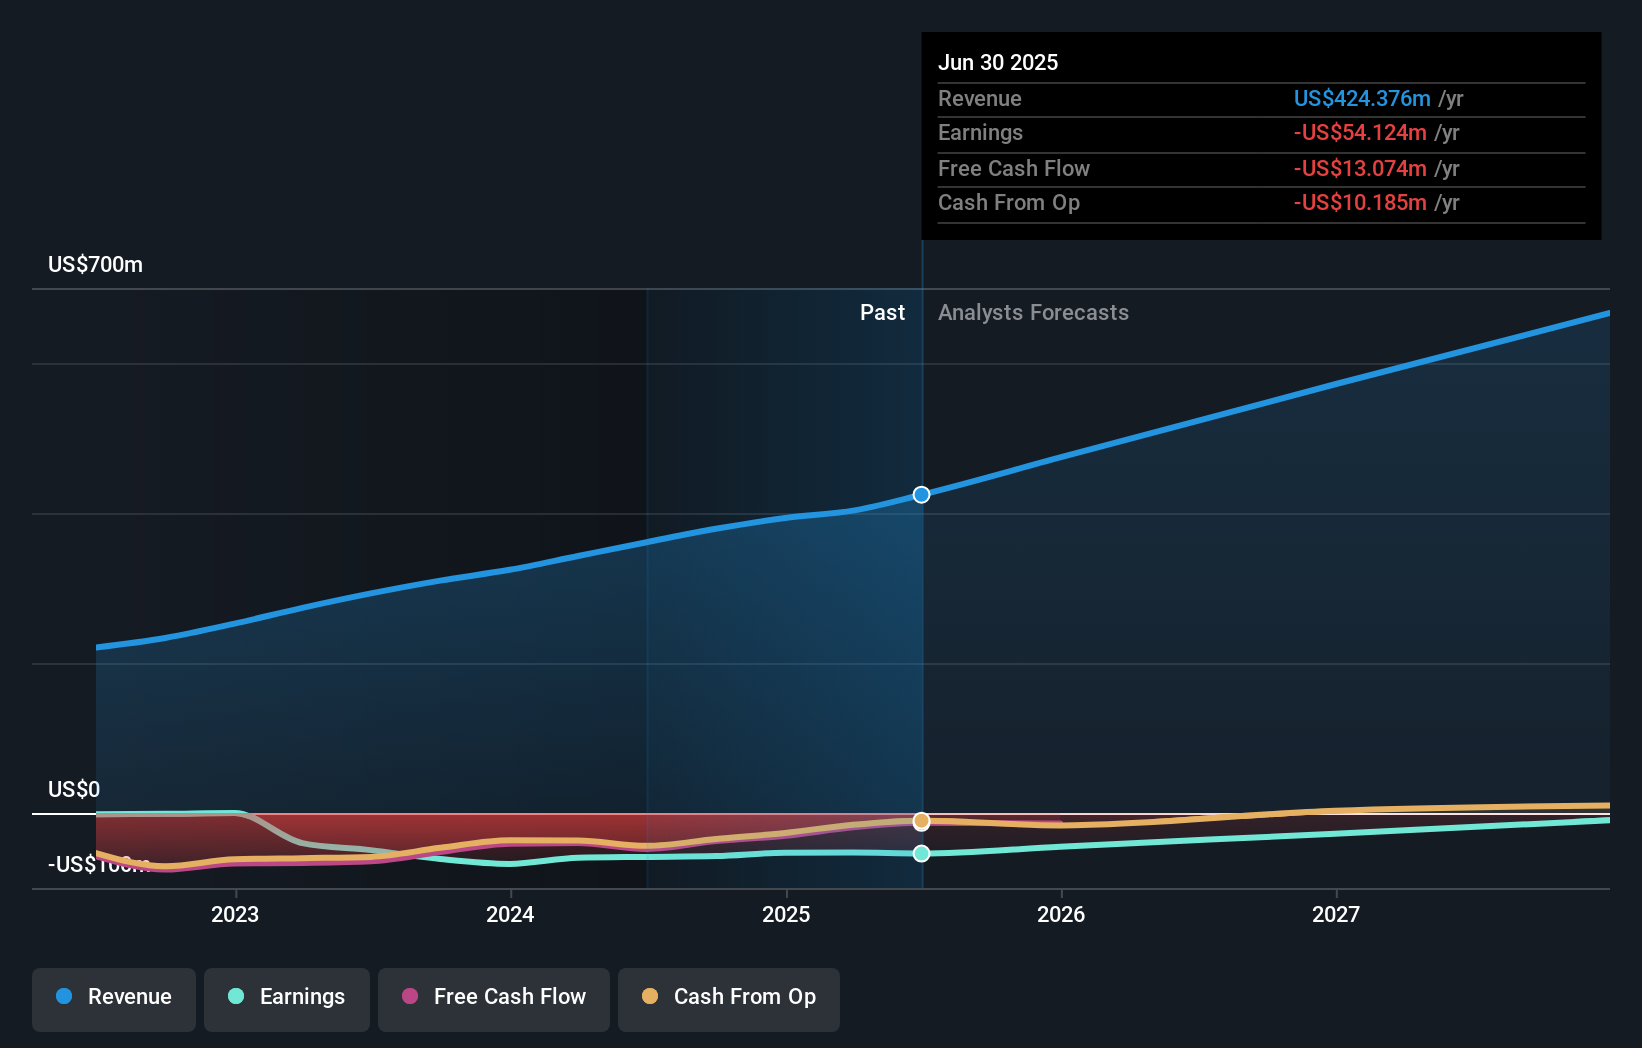
Task: Select the Revenue data point marker on chart
Action: pyautogui.click(x=921, y=494)
